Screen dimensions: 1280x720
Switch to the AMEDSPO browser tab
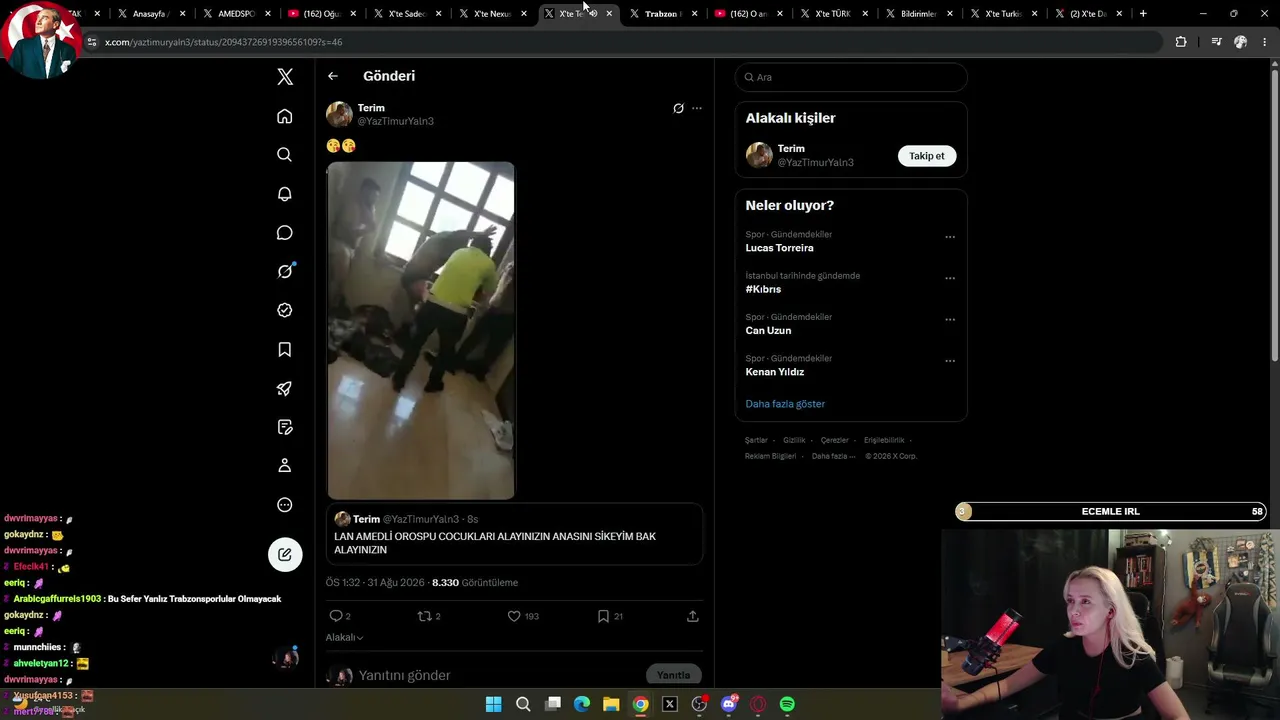pyautogui.click(x=237, y=14)
